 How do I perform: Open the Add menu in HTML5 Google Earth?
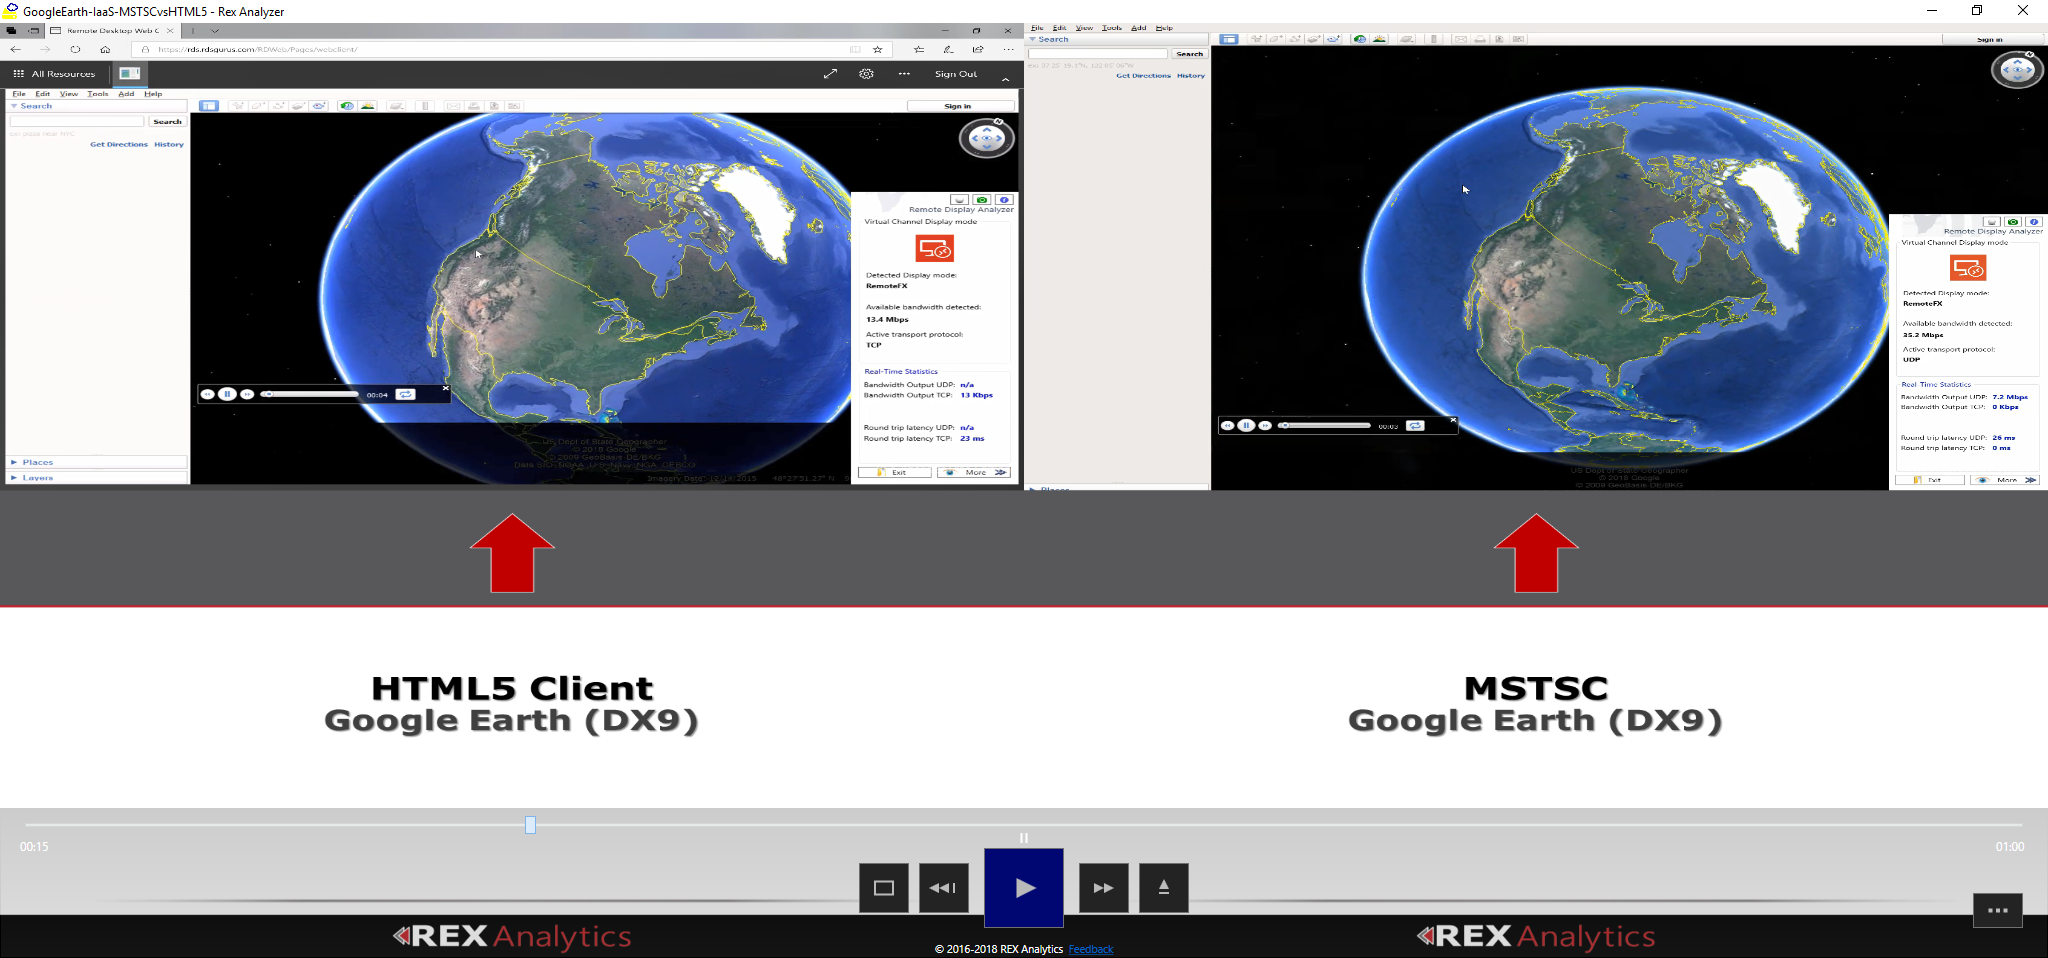(x=126, y=94)
